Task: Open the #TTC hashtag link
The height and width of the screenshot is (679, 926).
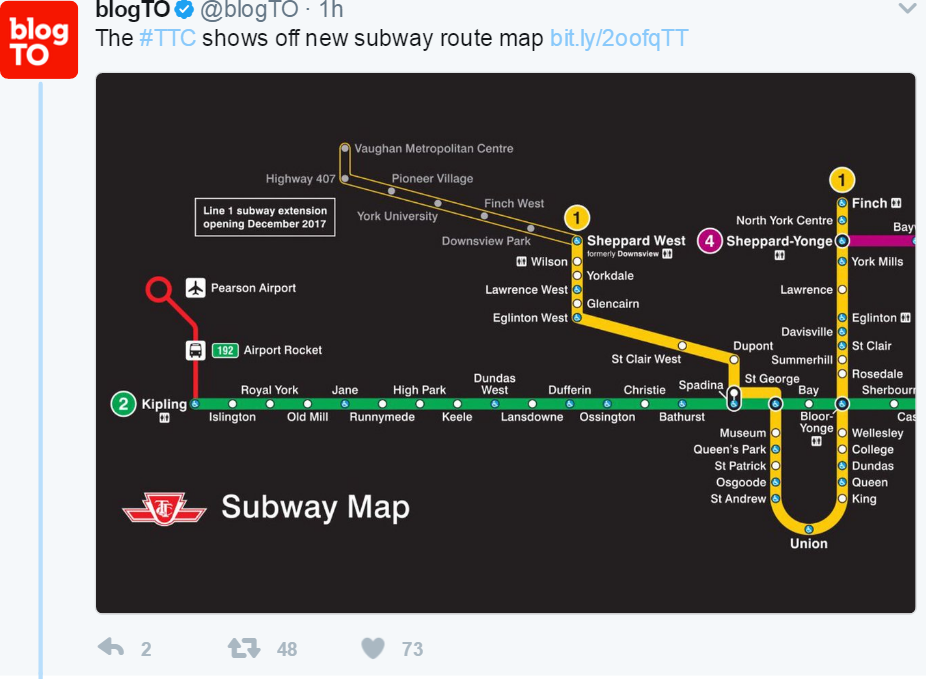Action: 167,39
